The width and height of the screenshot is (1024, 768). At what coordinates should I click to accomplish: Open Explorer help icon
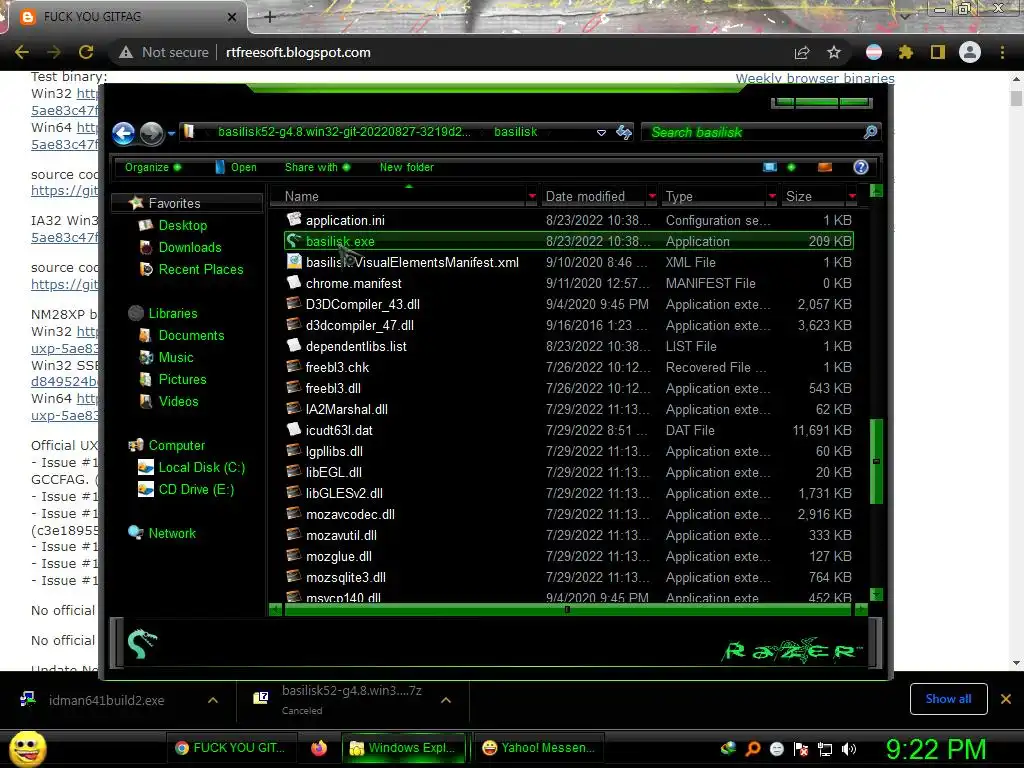pos(861,167)
